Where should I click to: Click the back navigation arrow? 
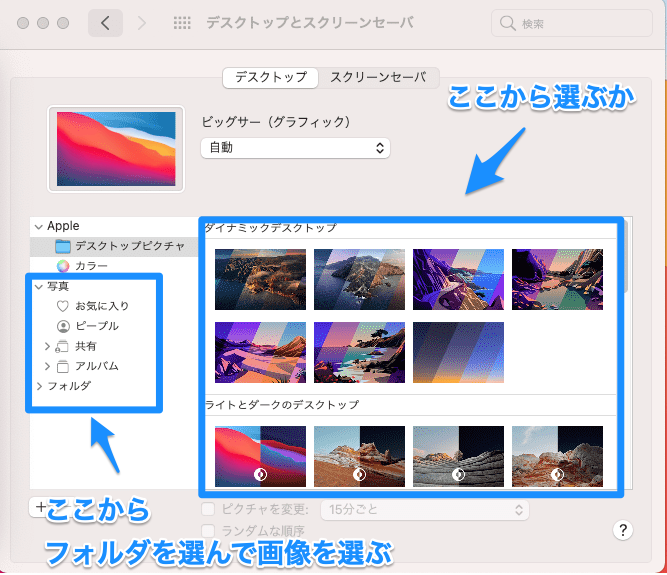[106, 22]
